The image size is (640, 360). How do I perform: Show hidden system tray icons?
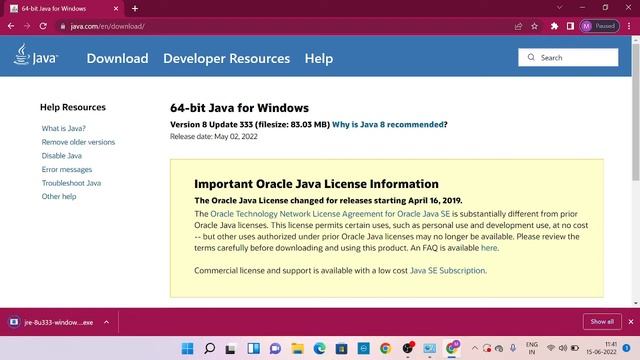pos(474,348)
